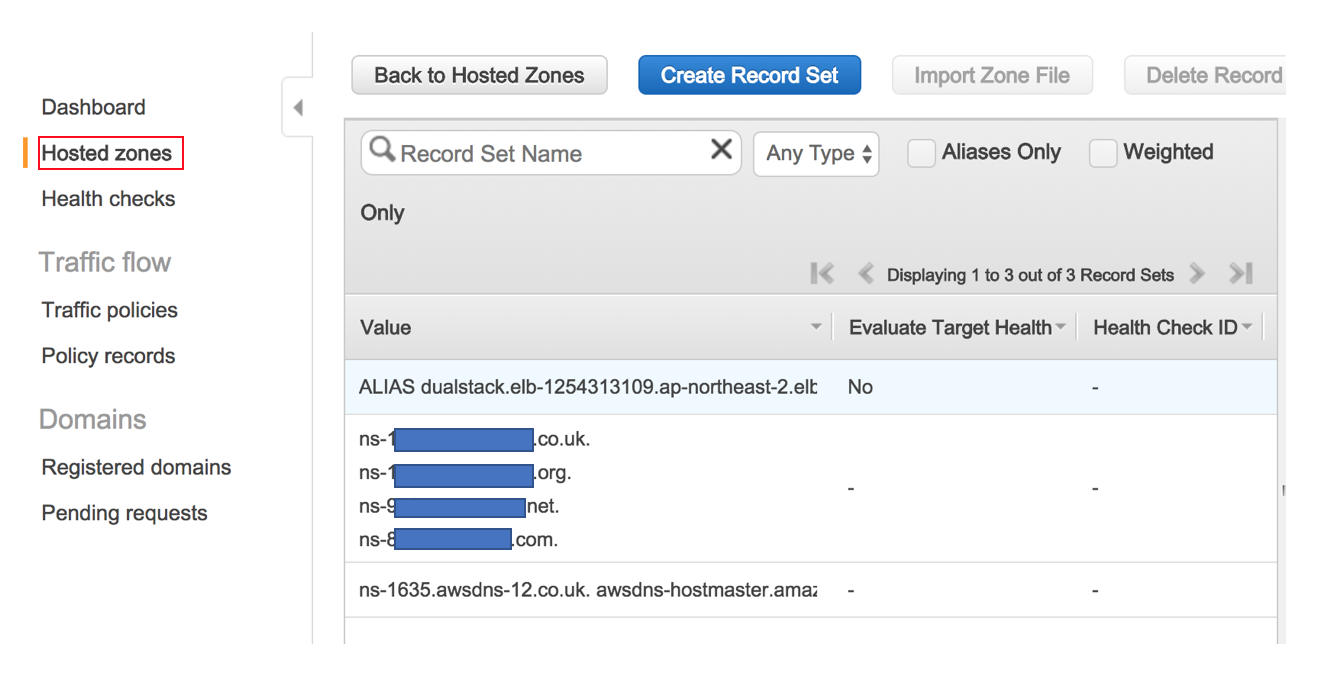
Task: Select the ALIAS dualstack.elb record row
Action: tap(588, 387)
